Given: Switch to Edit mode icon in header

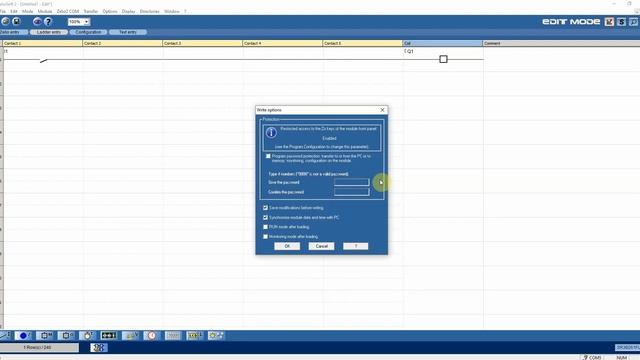Looking at the screenshot, I should point(609,22).
